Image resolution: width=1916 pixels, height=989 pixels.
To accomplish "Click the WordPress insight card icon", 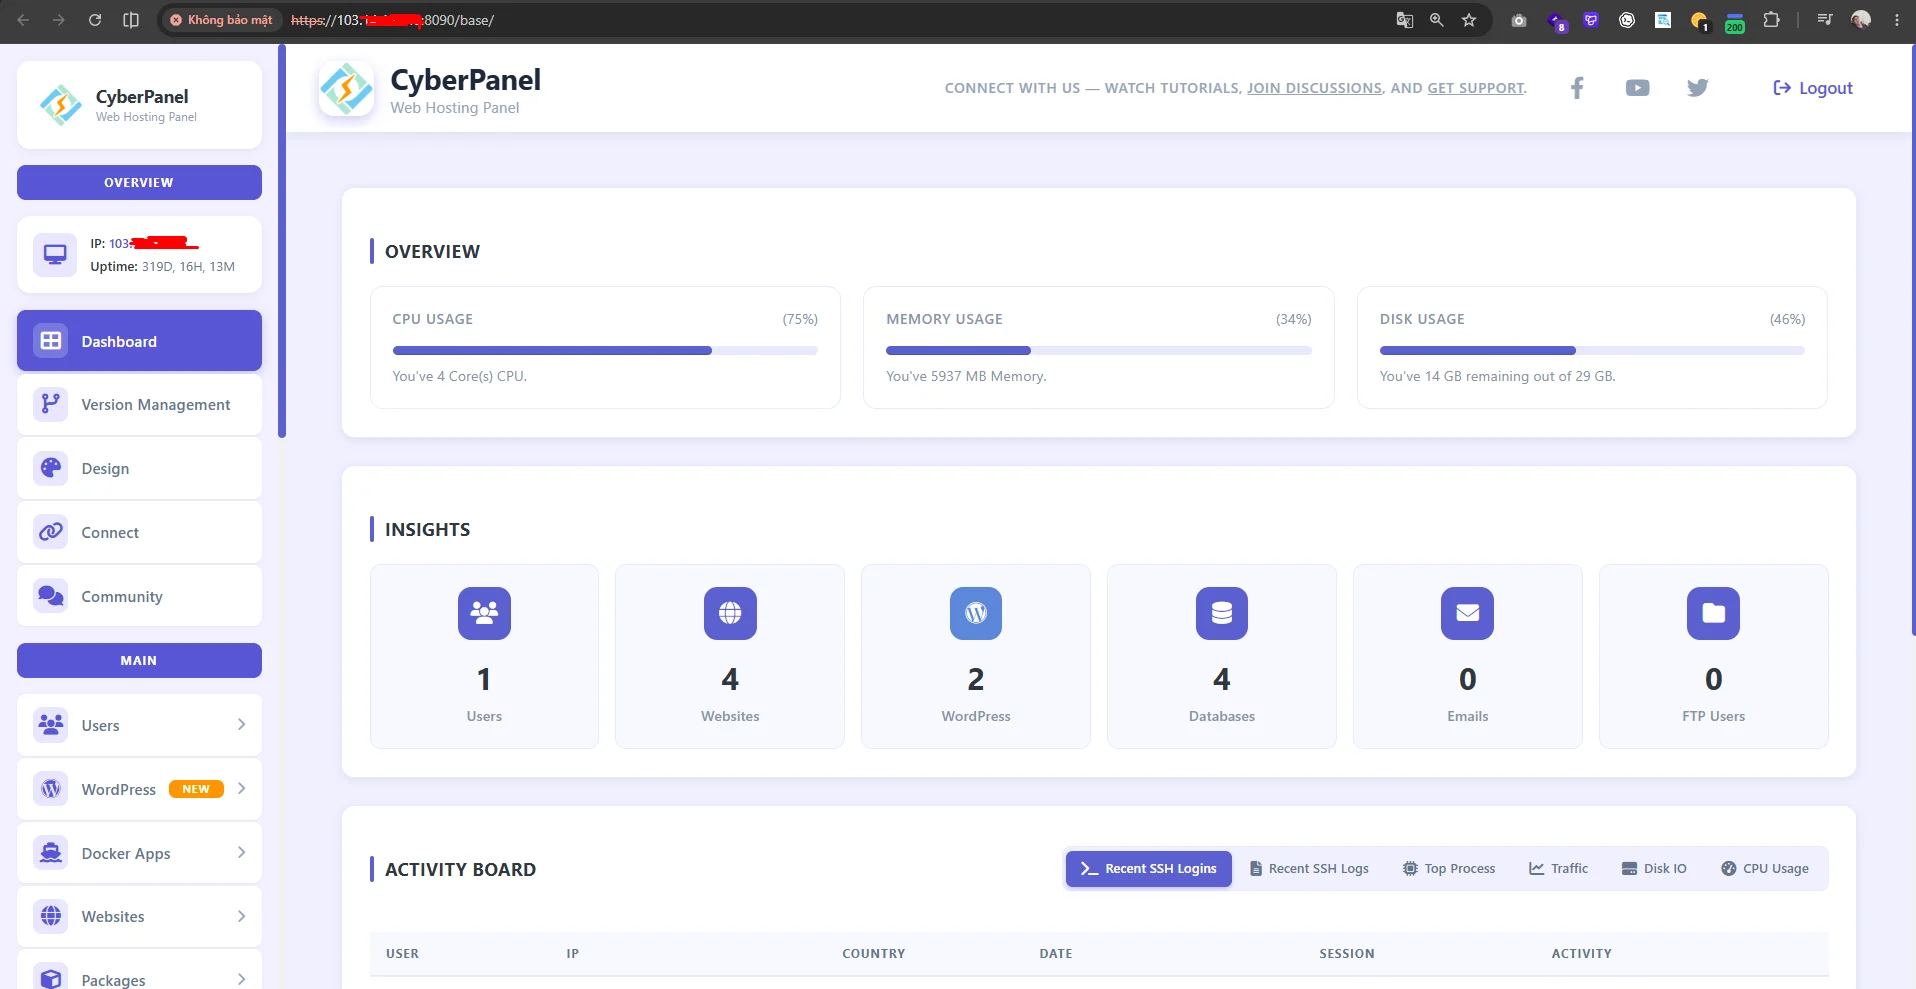I will pos(976,613).
